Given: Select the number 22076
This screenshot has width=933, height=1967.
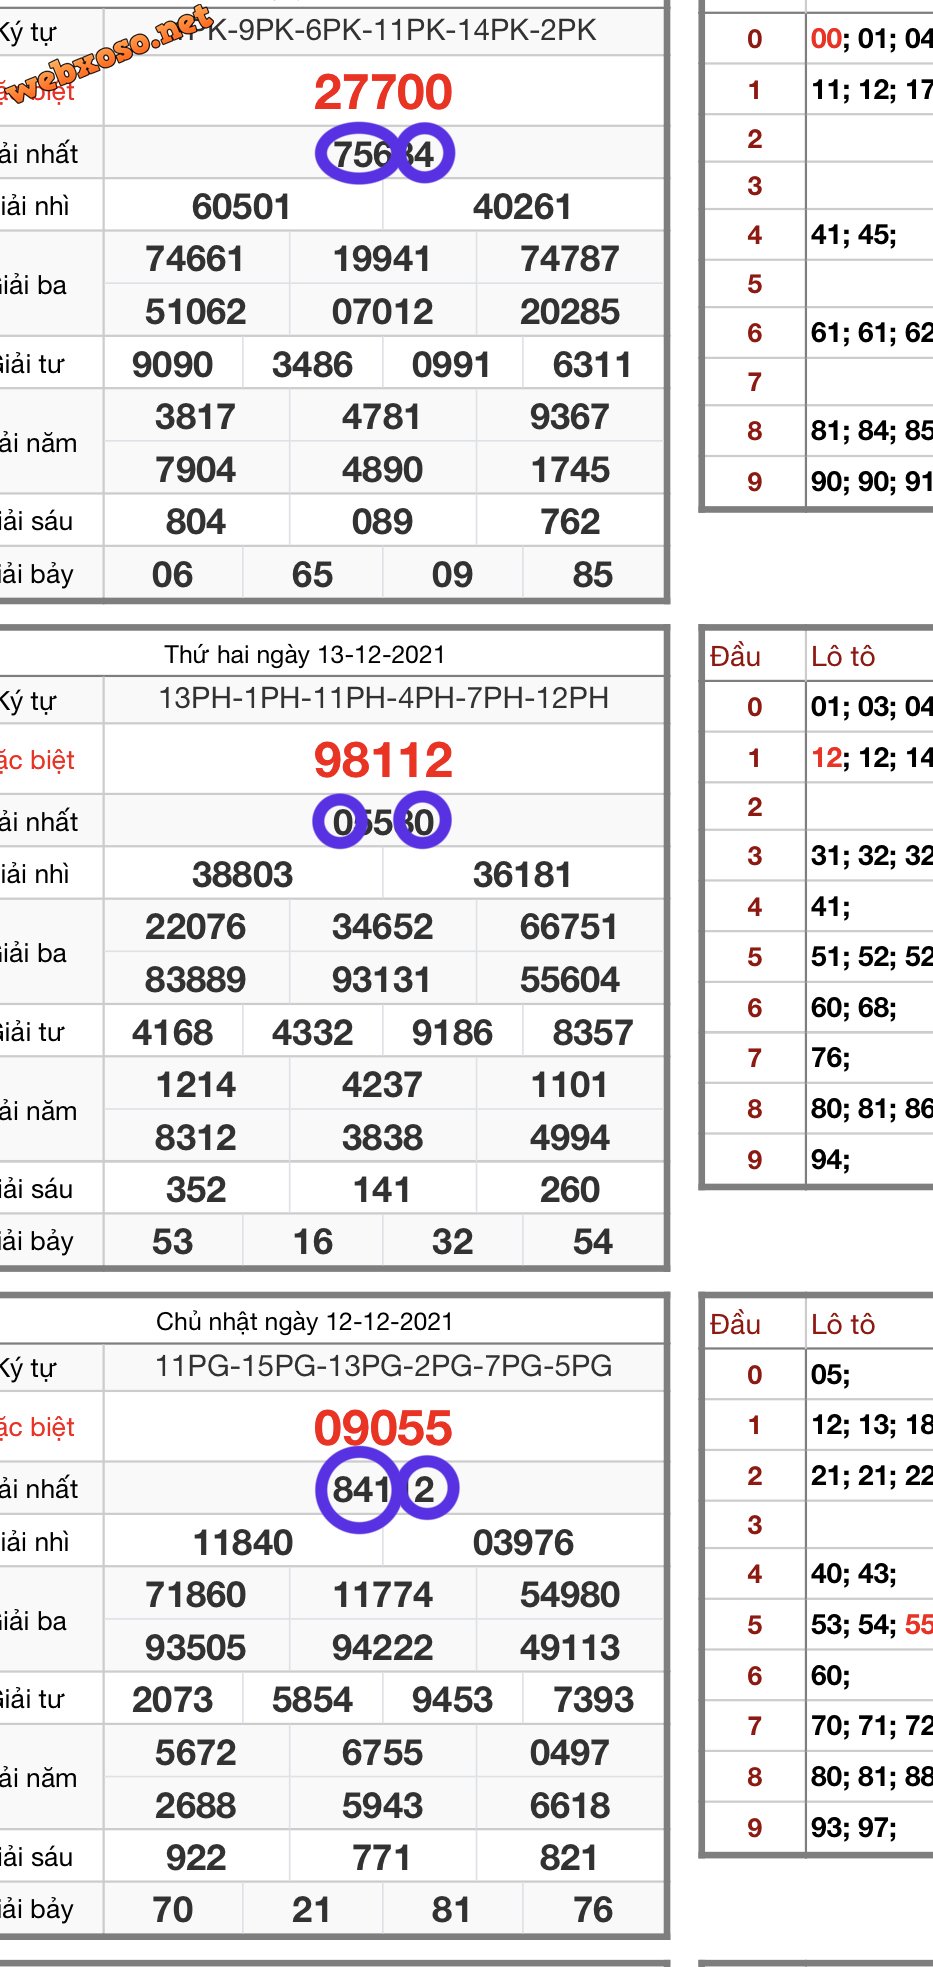Looking at the screenshot, I should [x=195, y=927].
